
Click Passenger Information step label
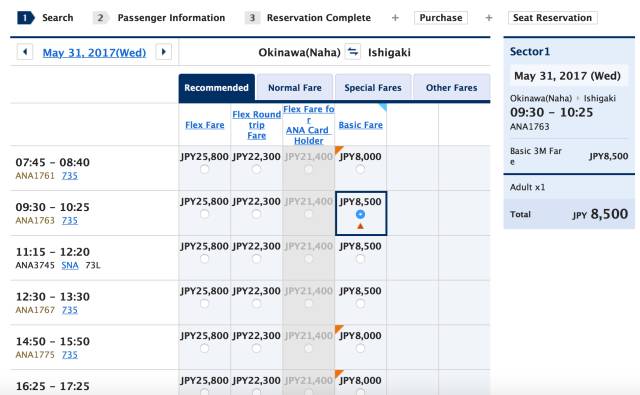(171, 18)
